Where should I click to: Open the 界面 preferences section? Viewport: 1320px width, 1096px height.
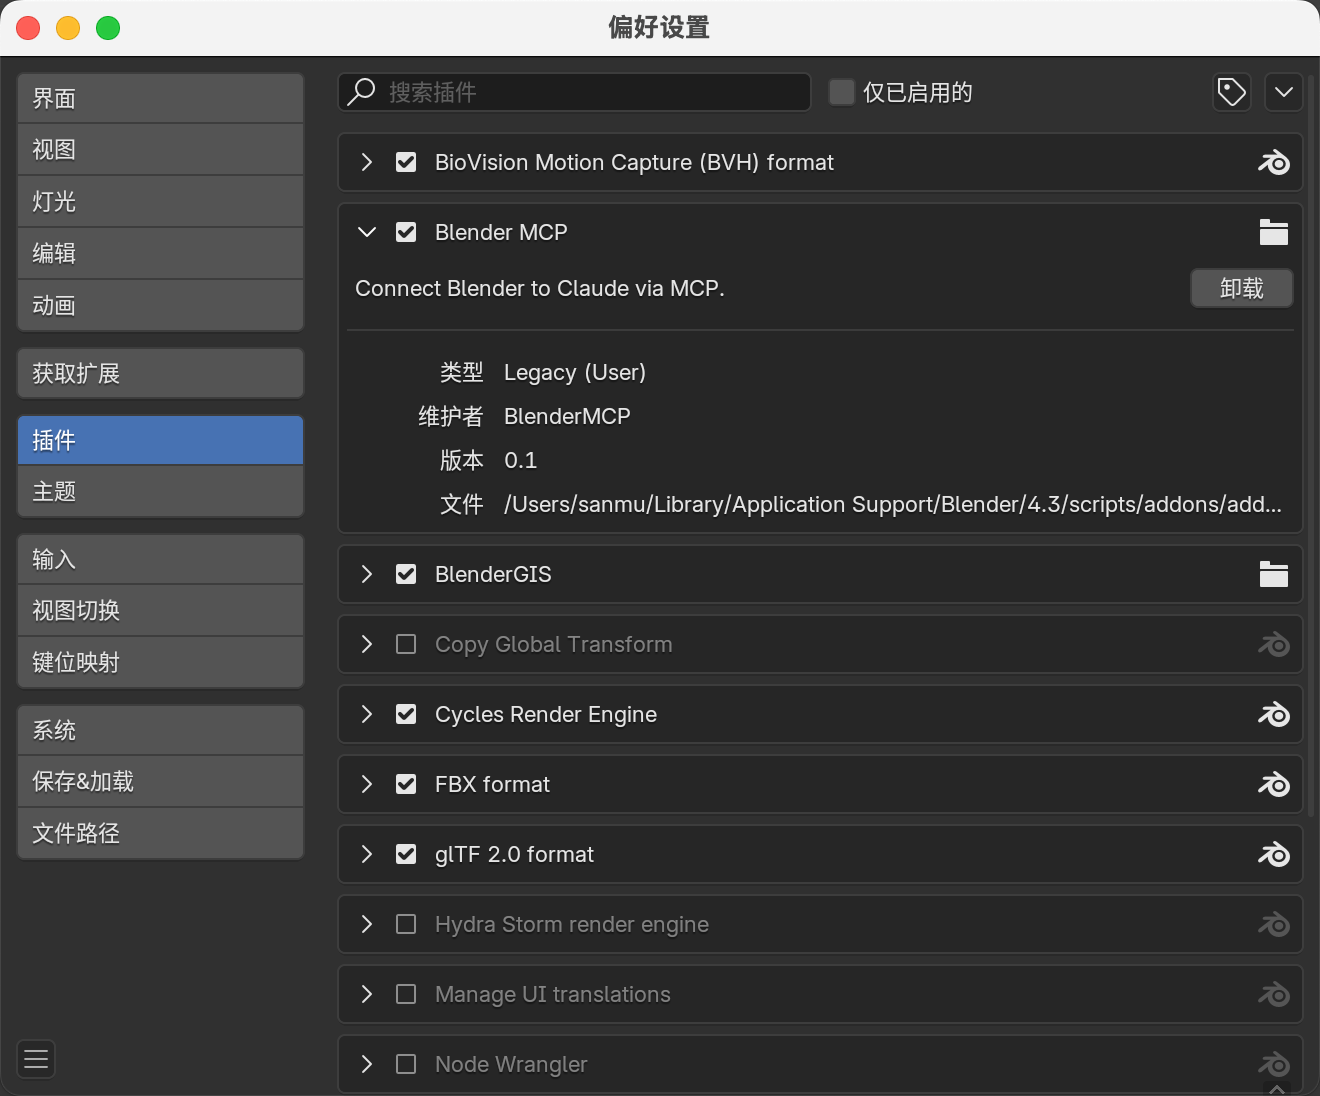(160, 98)
